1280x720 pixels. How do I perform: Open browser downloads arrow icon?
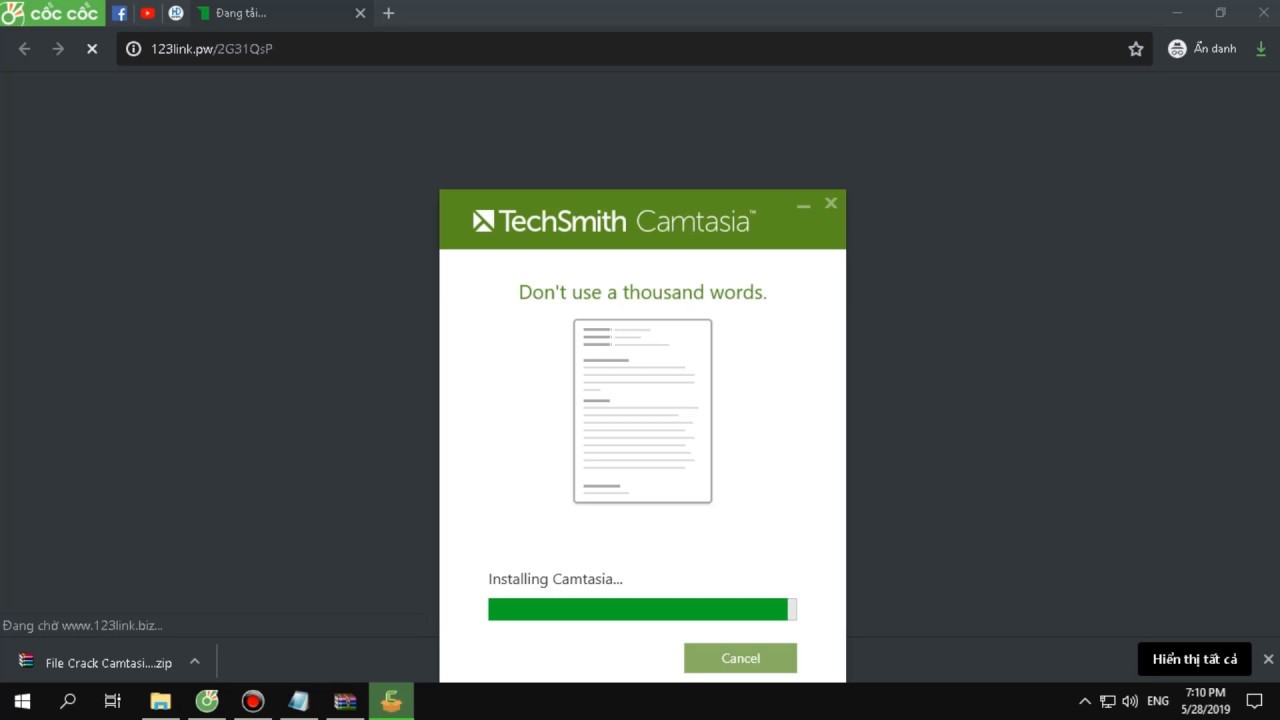click(1260, 49)
